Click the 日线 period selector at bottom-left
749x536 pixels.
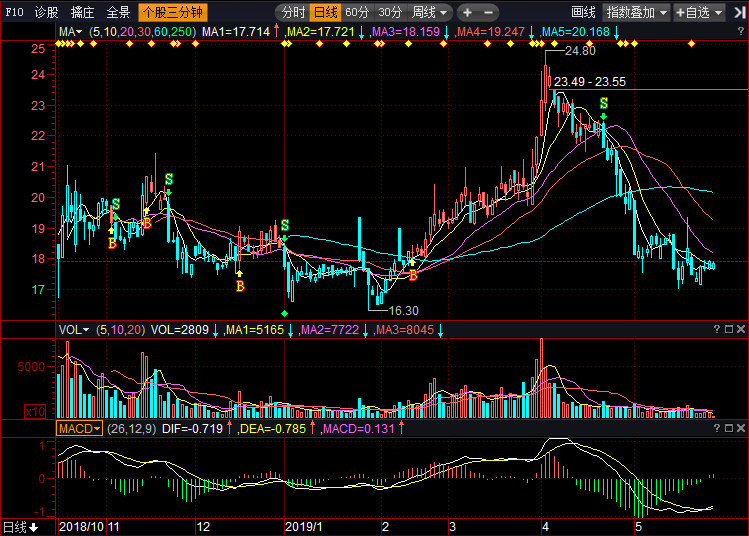tap(20, 526)
